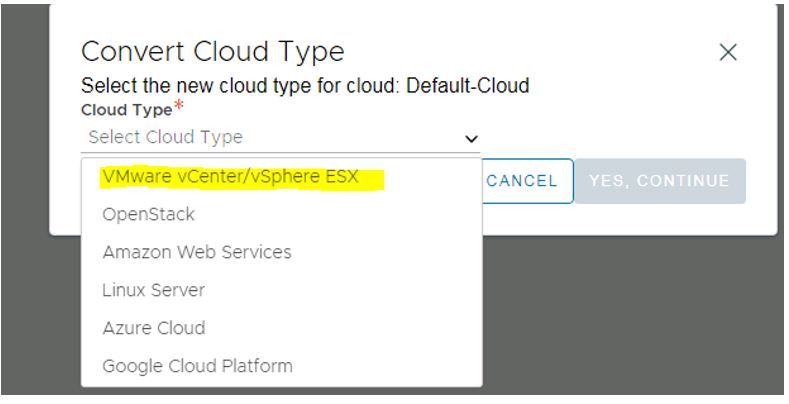
Task: Click Yes, Continue button
Action: [x=660, y=181]
